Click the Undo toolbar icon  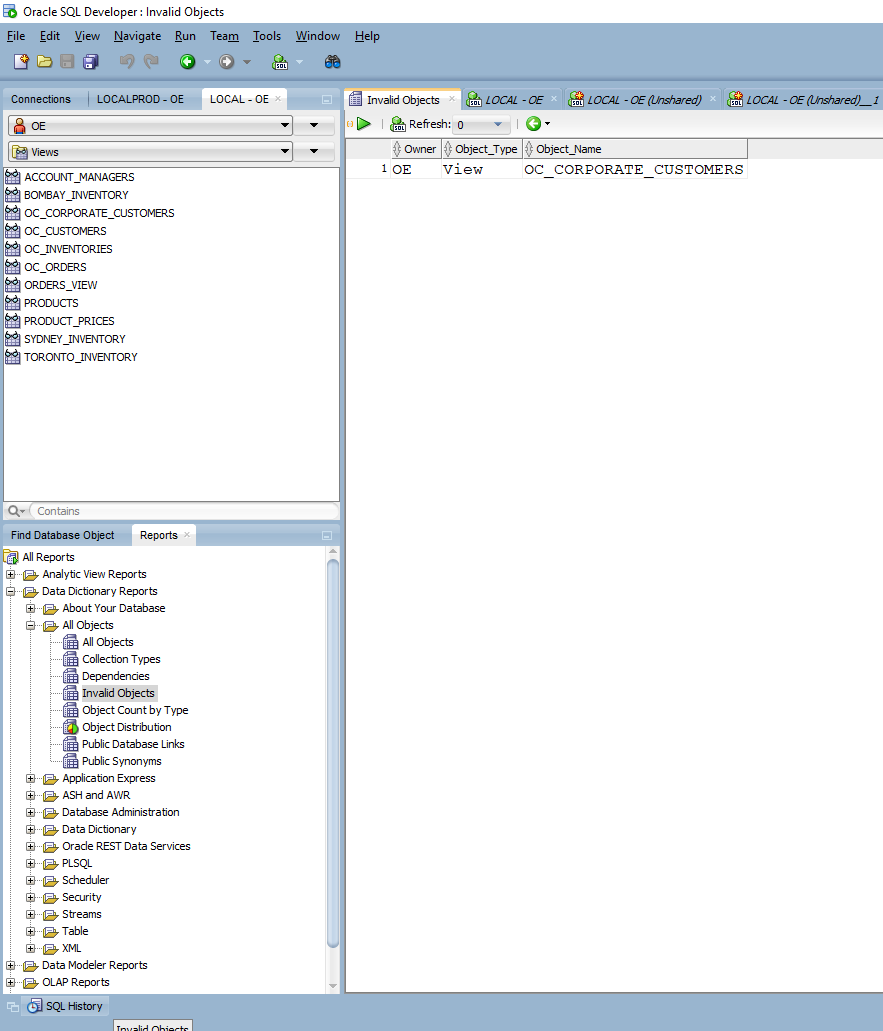tap(127, 62)
